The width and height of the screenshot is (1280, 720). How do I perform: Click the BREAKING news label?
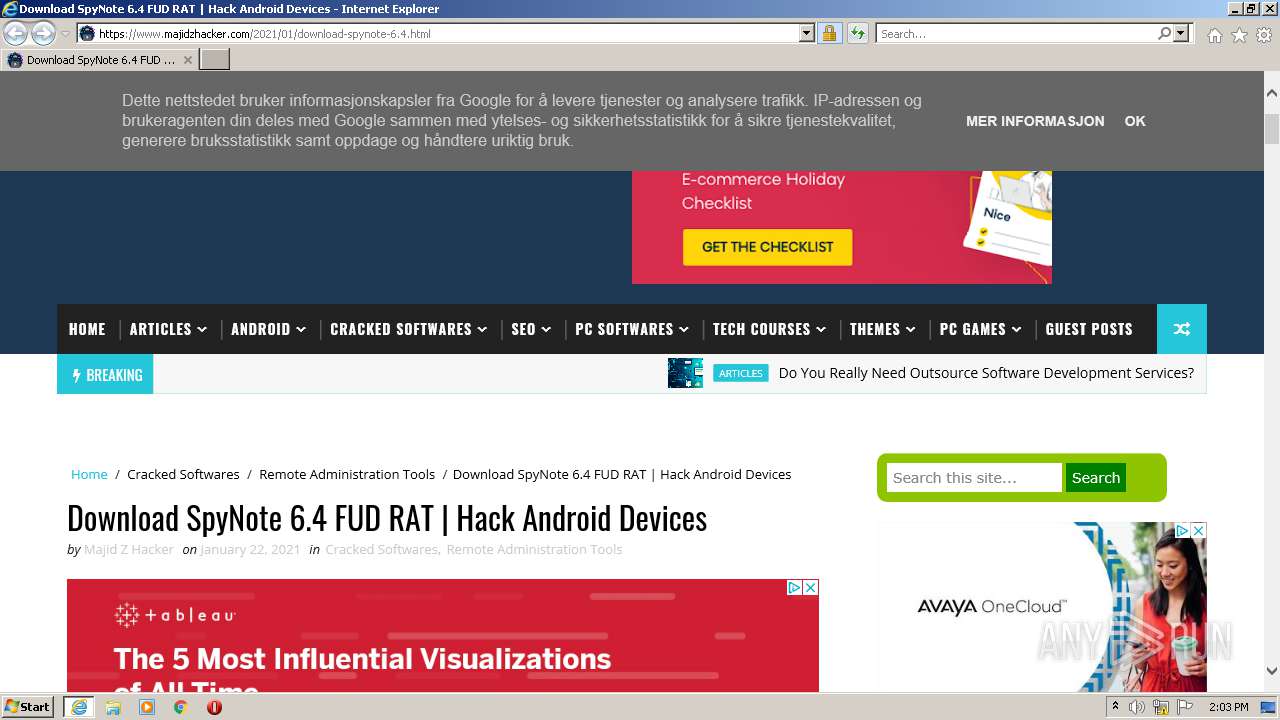[x=105, y=375]
